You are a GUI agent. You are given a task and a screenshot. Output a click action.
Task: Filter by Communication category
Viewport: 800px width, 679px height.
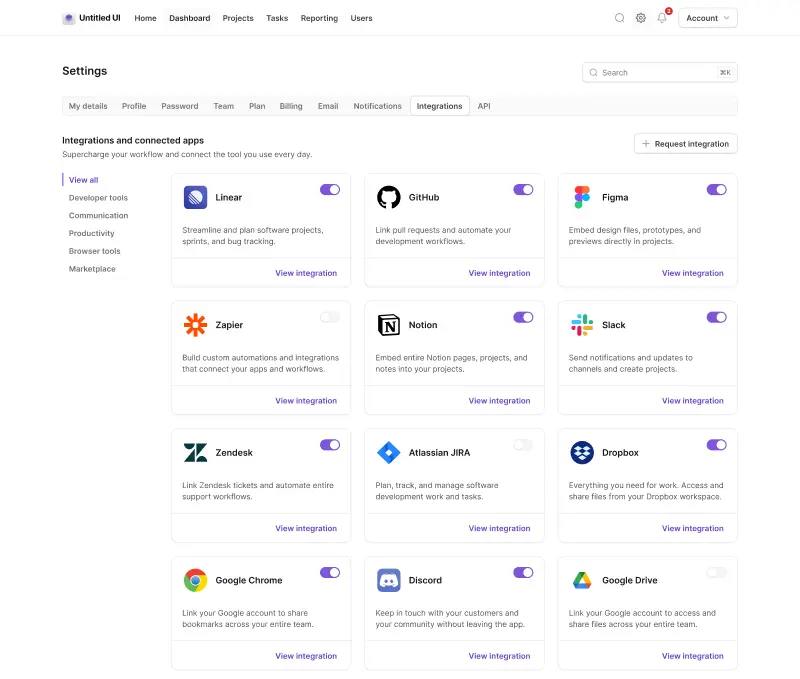(98, 216)
